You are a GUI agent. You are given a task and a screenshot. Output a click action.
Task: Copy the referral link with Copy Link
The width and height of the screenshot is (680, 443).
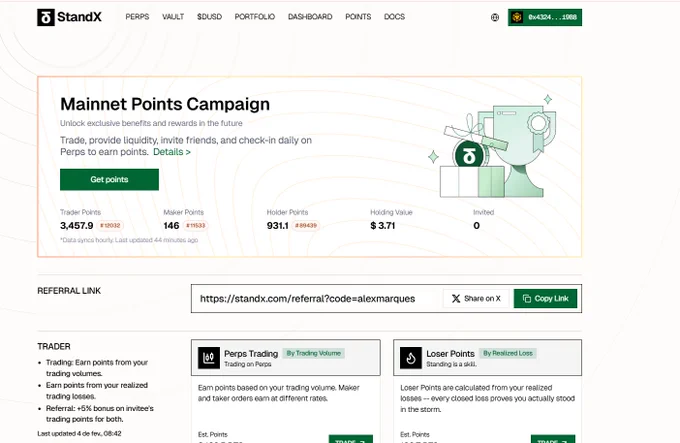(x=546, y=298)
